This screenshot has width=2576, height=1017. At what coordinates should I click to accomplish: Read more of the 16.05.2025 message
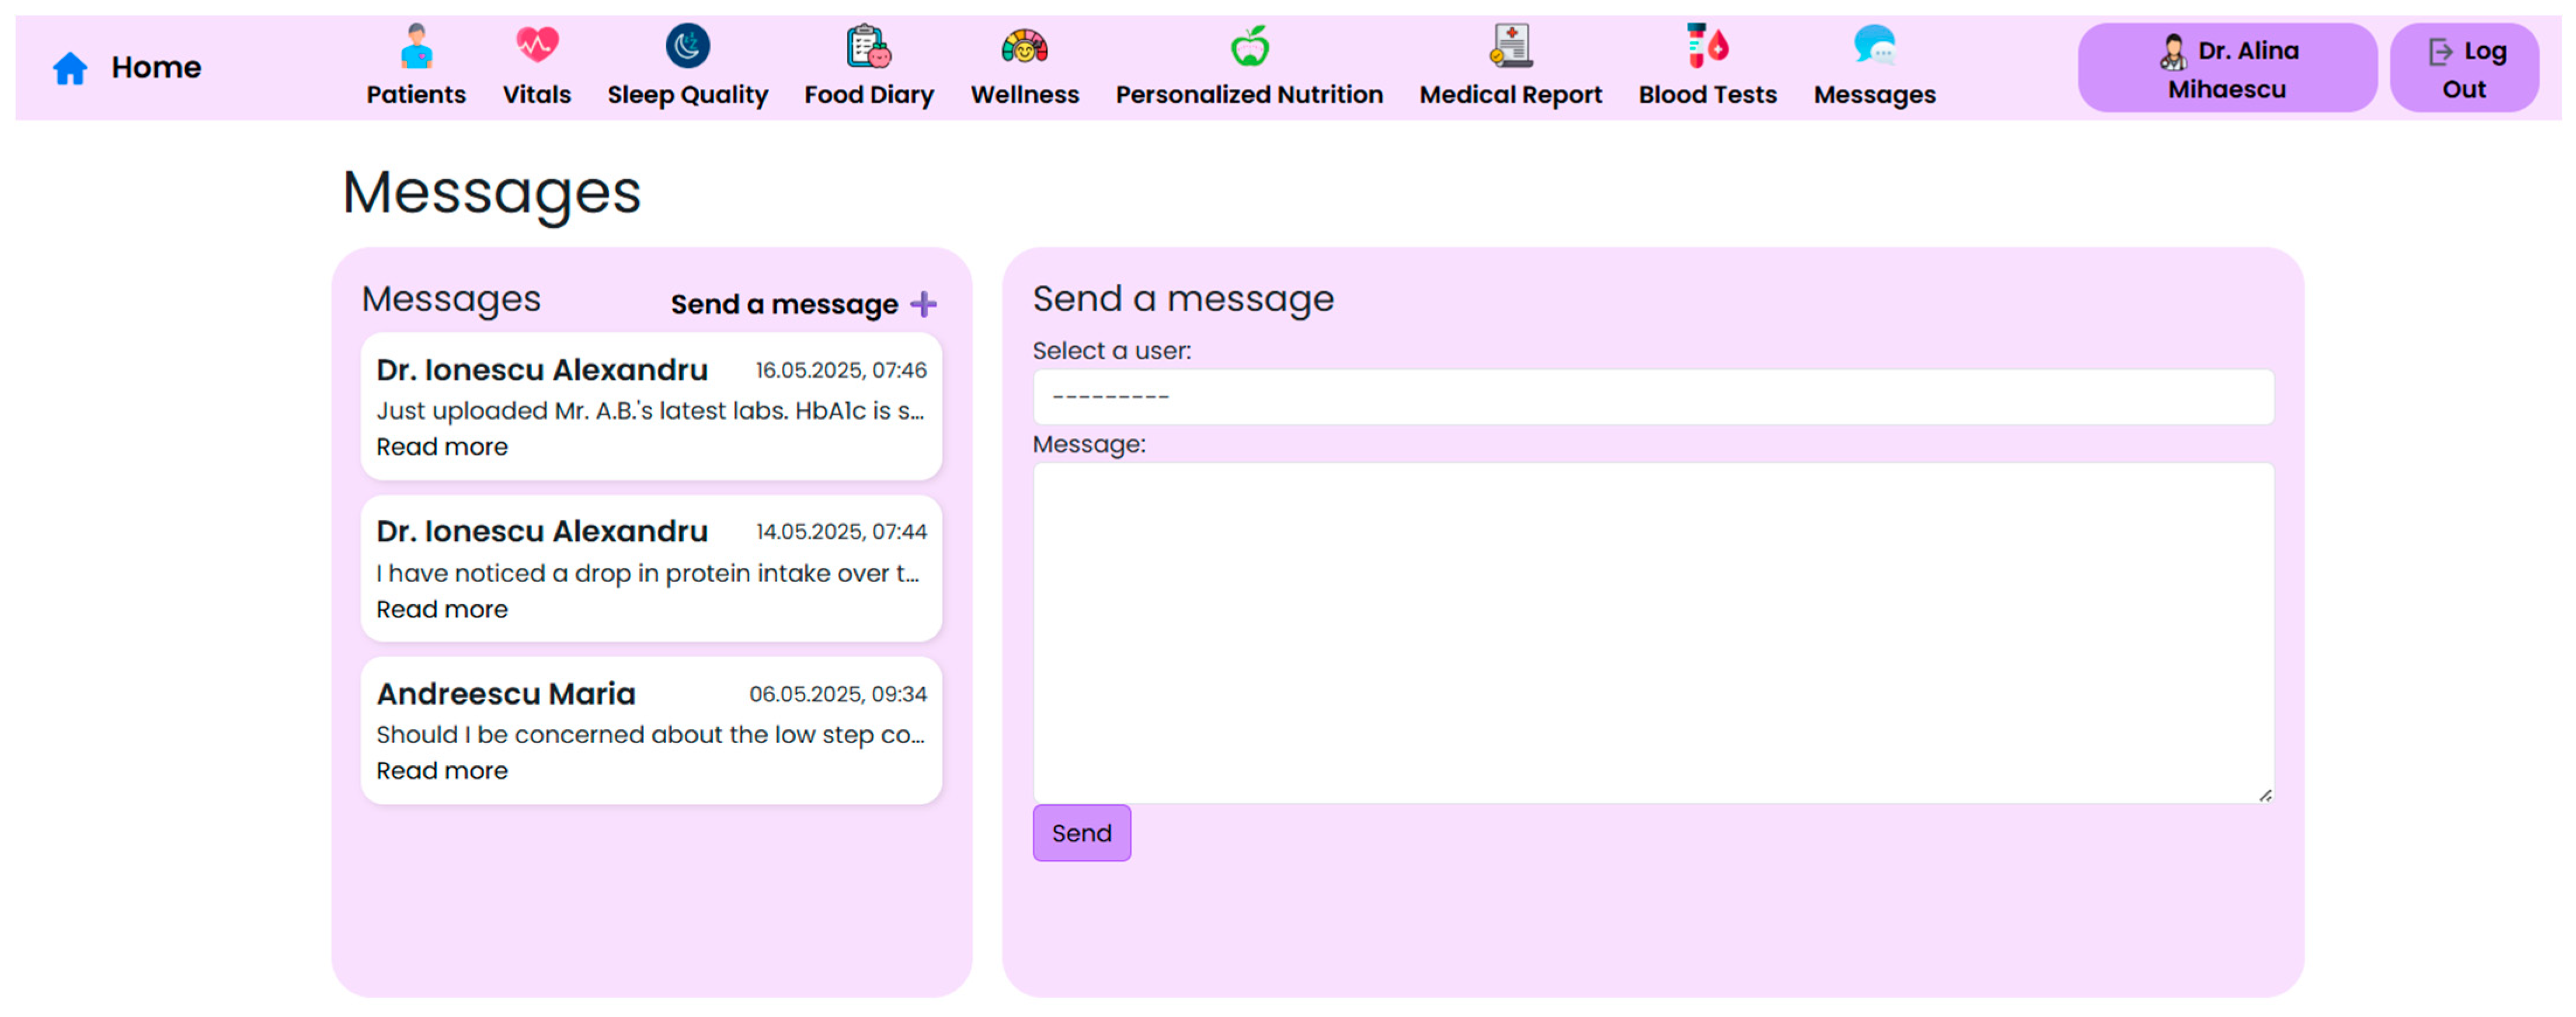441,447
